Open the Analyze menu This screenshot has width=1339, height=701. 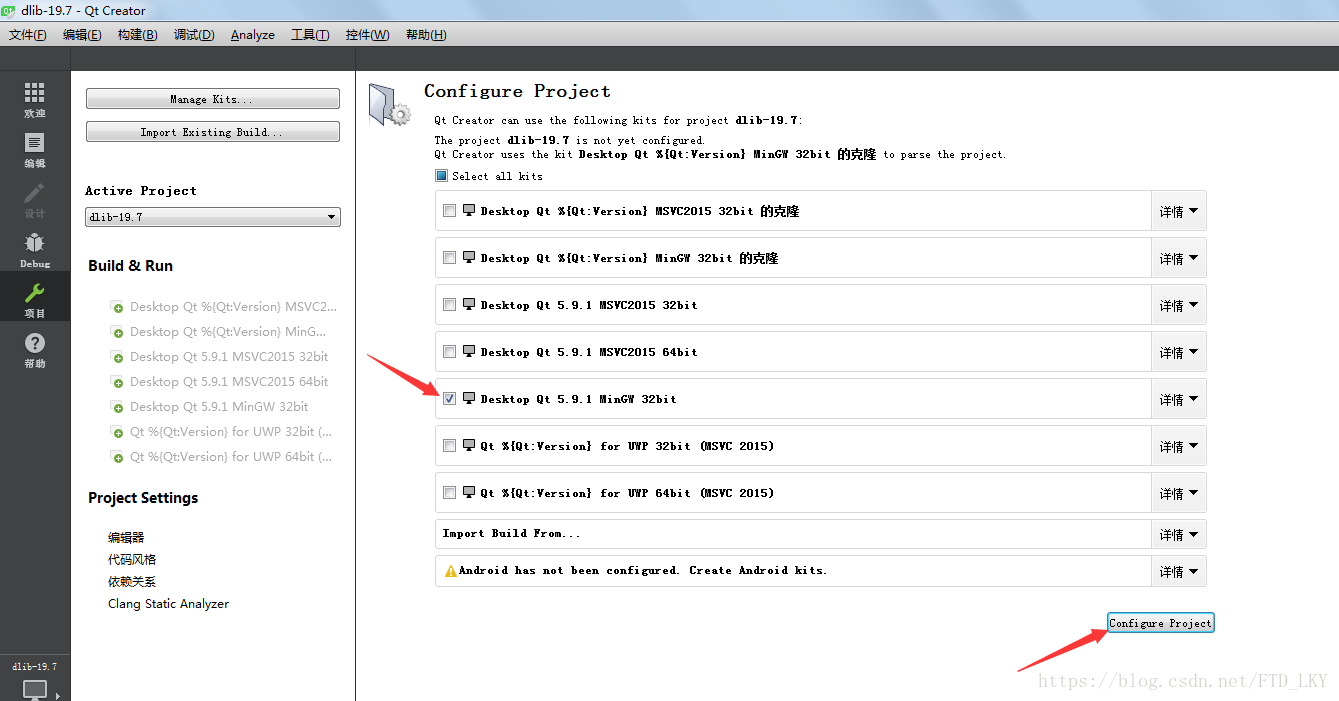(253, 35)
